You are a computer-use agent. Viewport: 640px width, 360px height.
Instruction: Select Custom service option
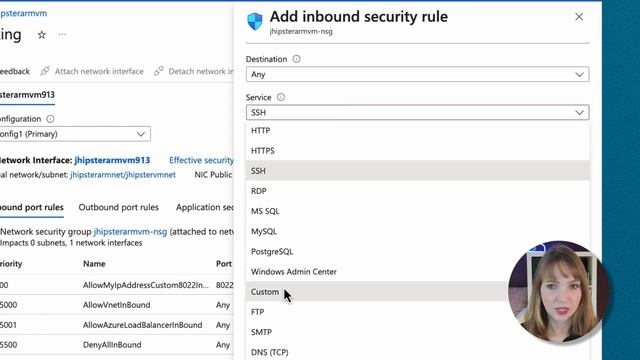click(417, 292)
